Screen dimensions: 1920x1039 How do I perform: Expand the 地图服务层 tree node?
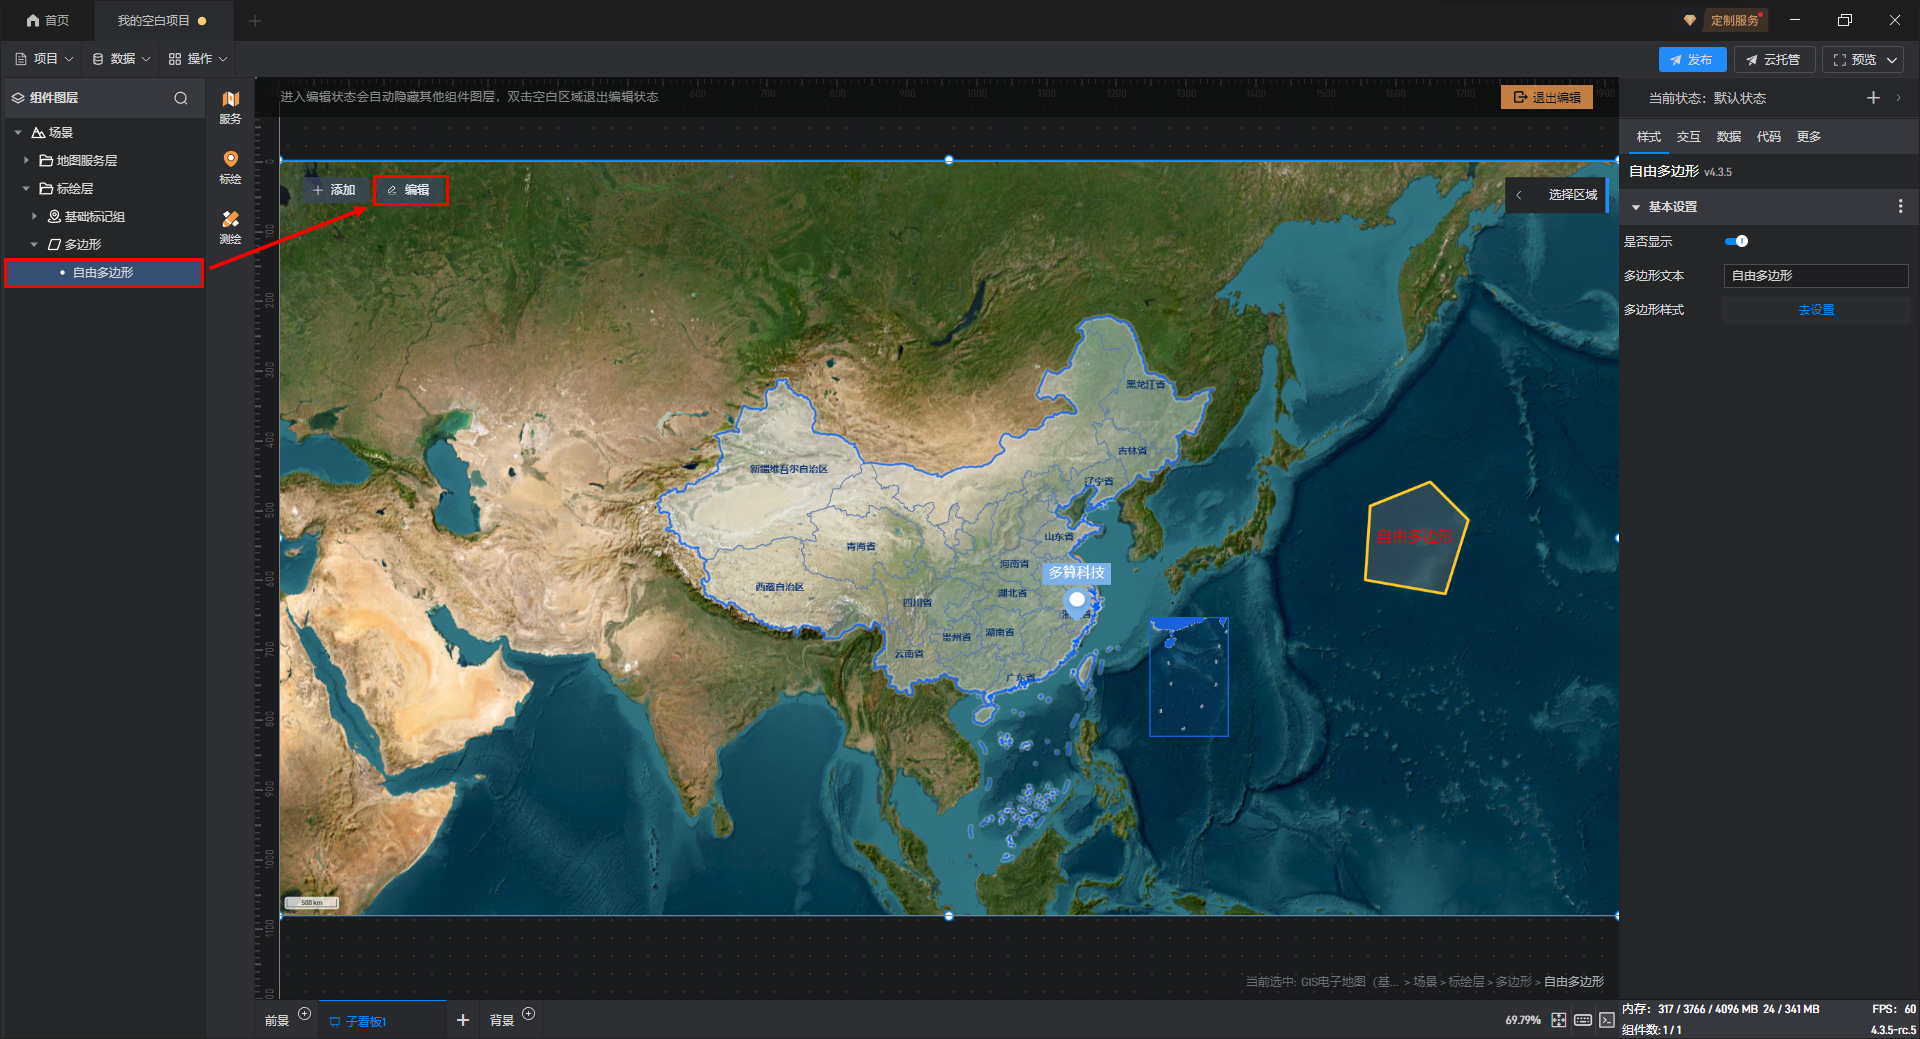pyautogui.click(x=26, y=160)
